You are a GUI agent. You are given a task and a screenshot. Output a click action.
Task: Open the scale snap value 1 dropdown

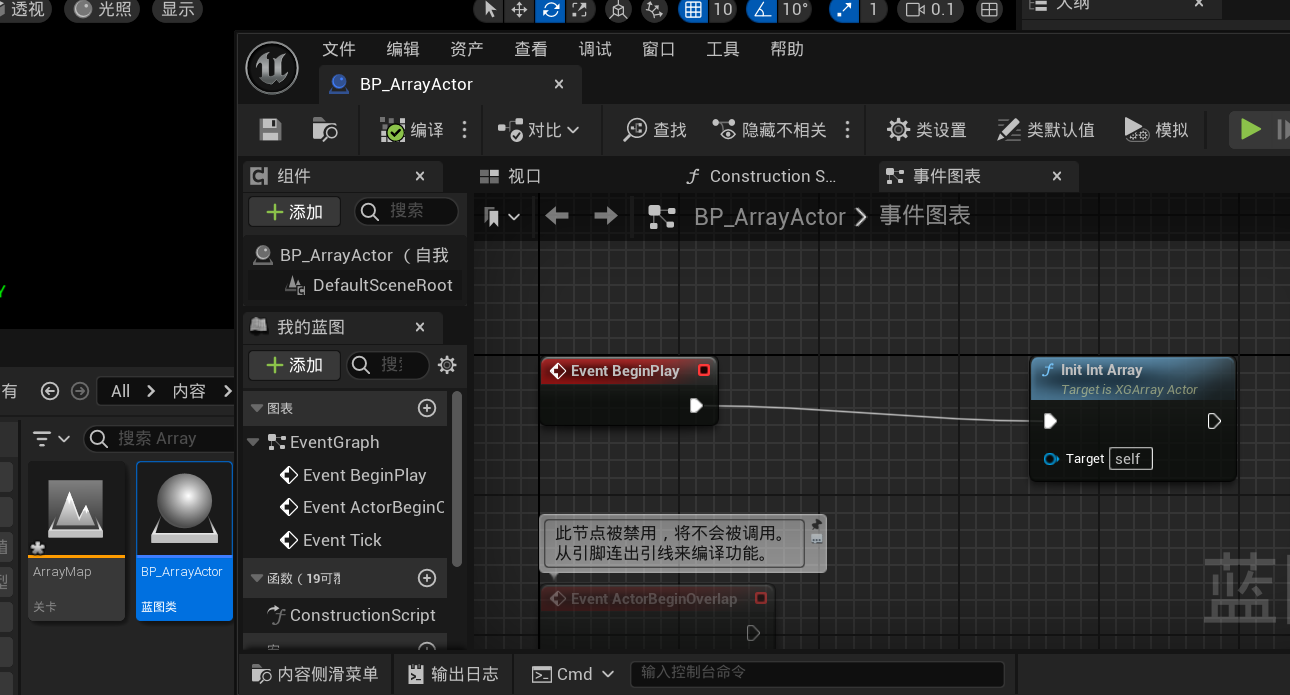[x=873, y=10]
